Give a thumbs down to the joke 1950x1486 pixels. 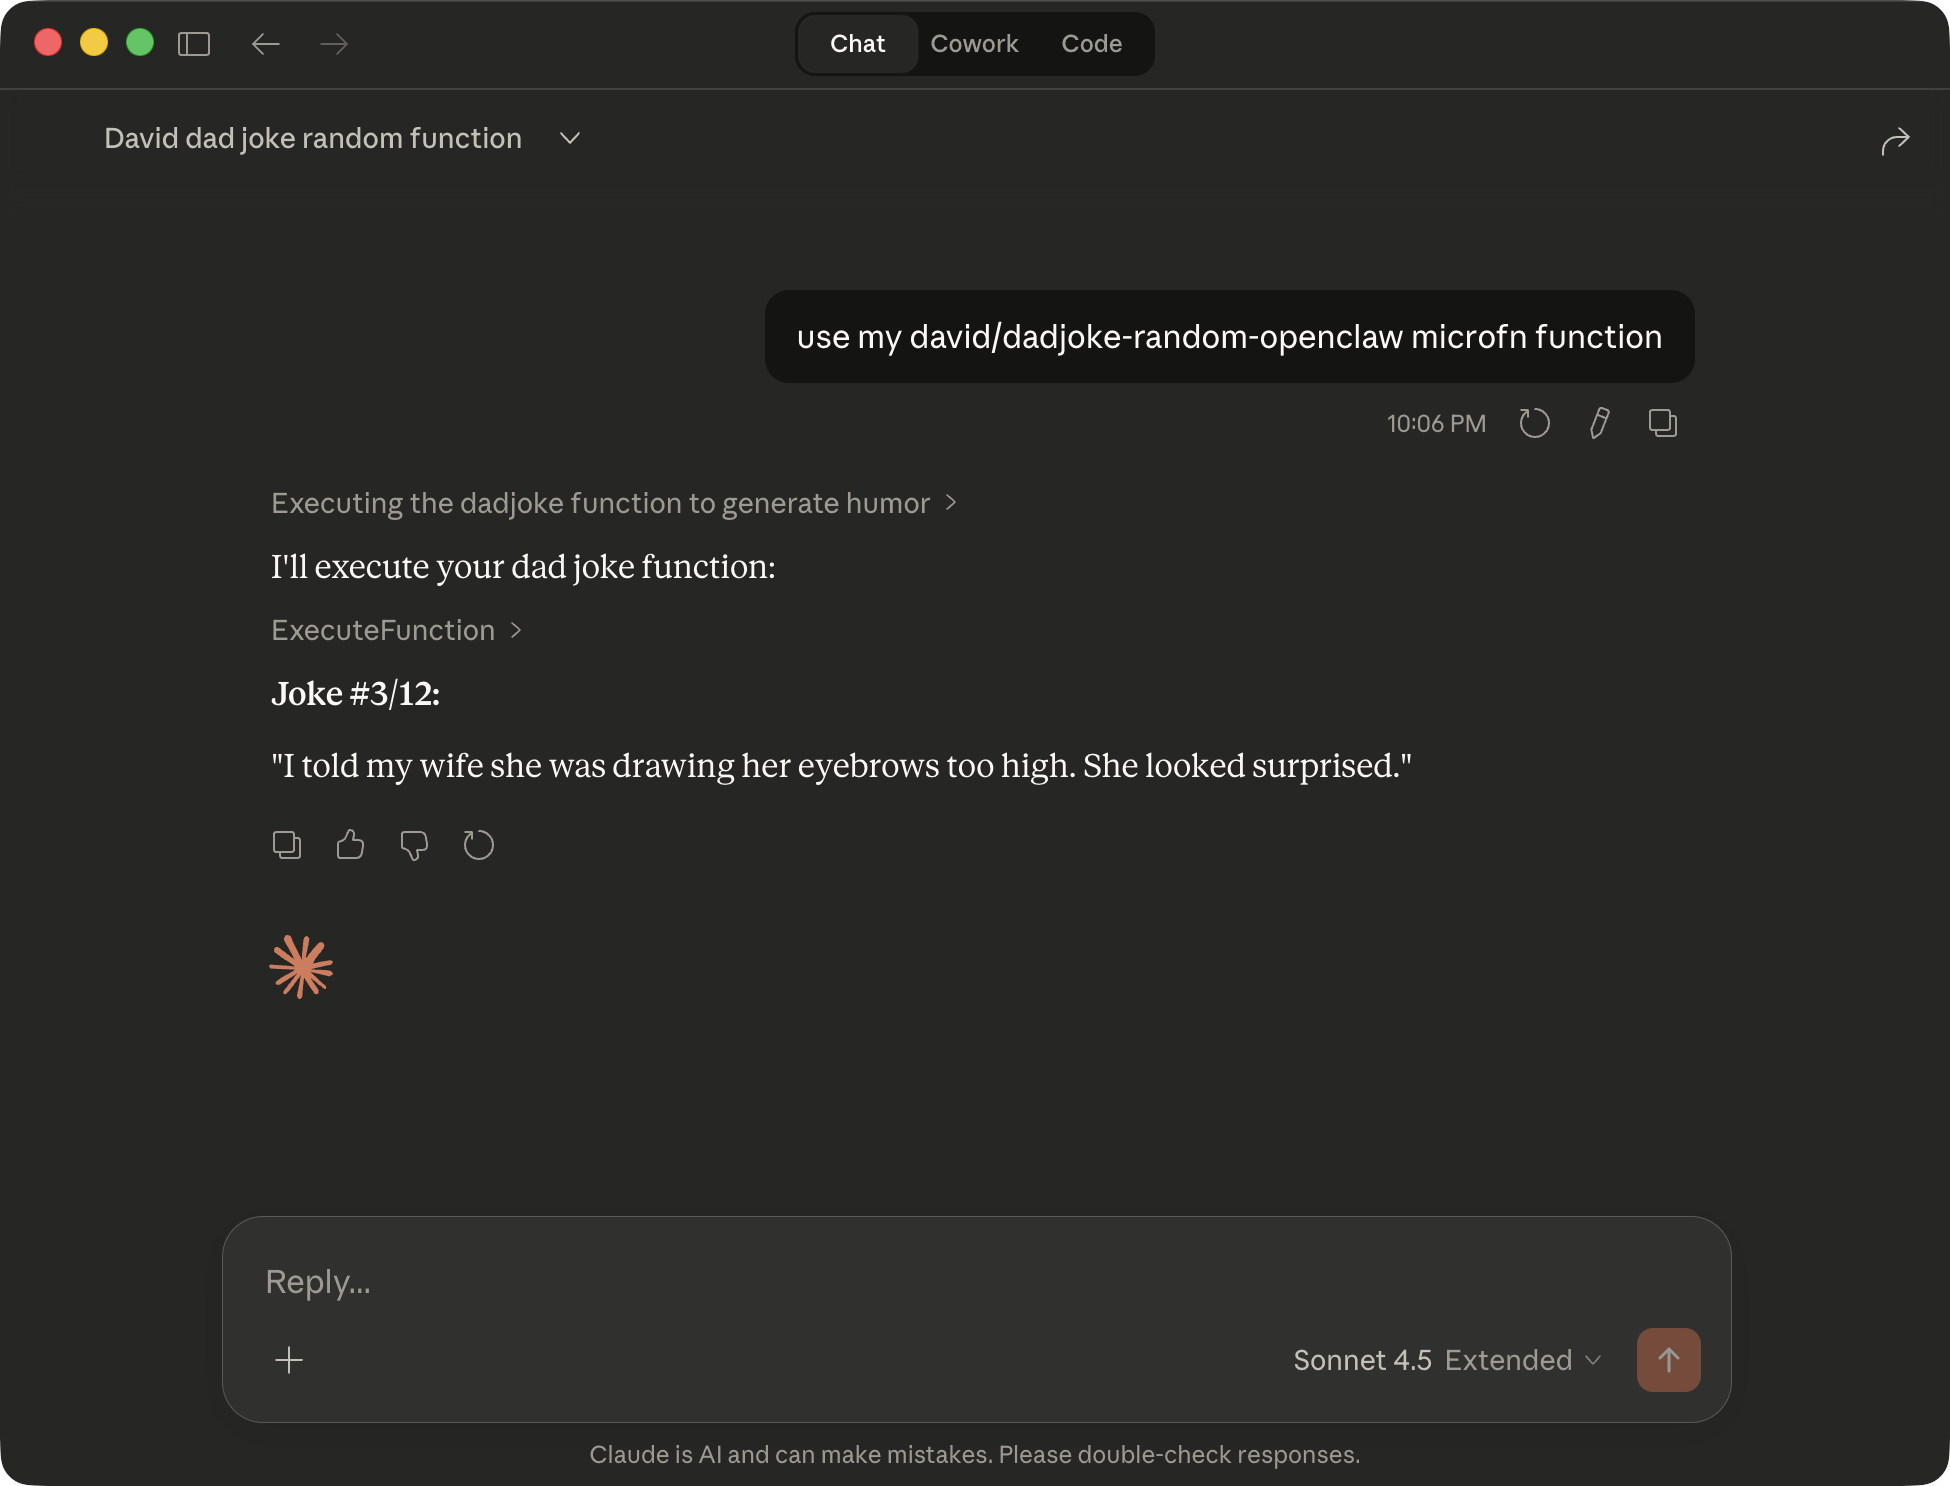[414, 845]
